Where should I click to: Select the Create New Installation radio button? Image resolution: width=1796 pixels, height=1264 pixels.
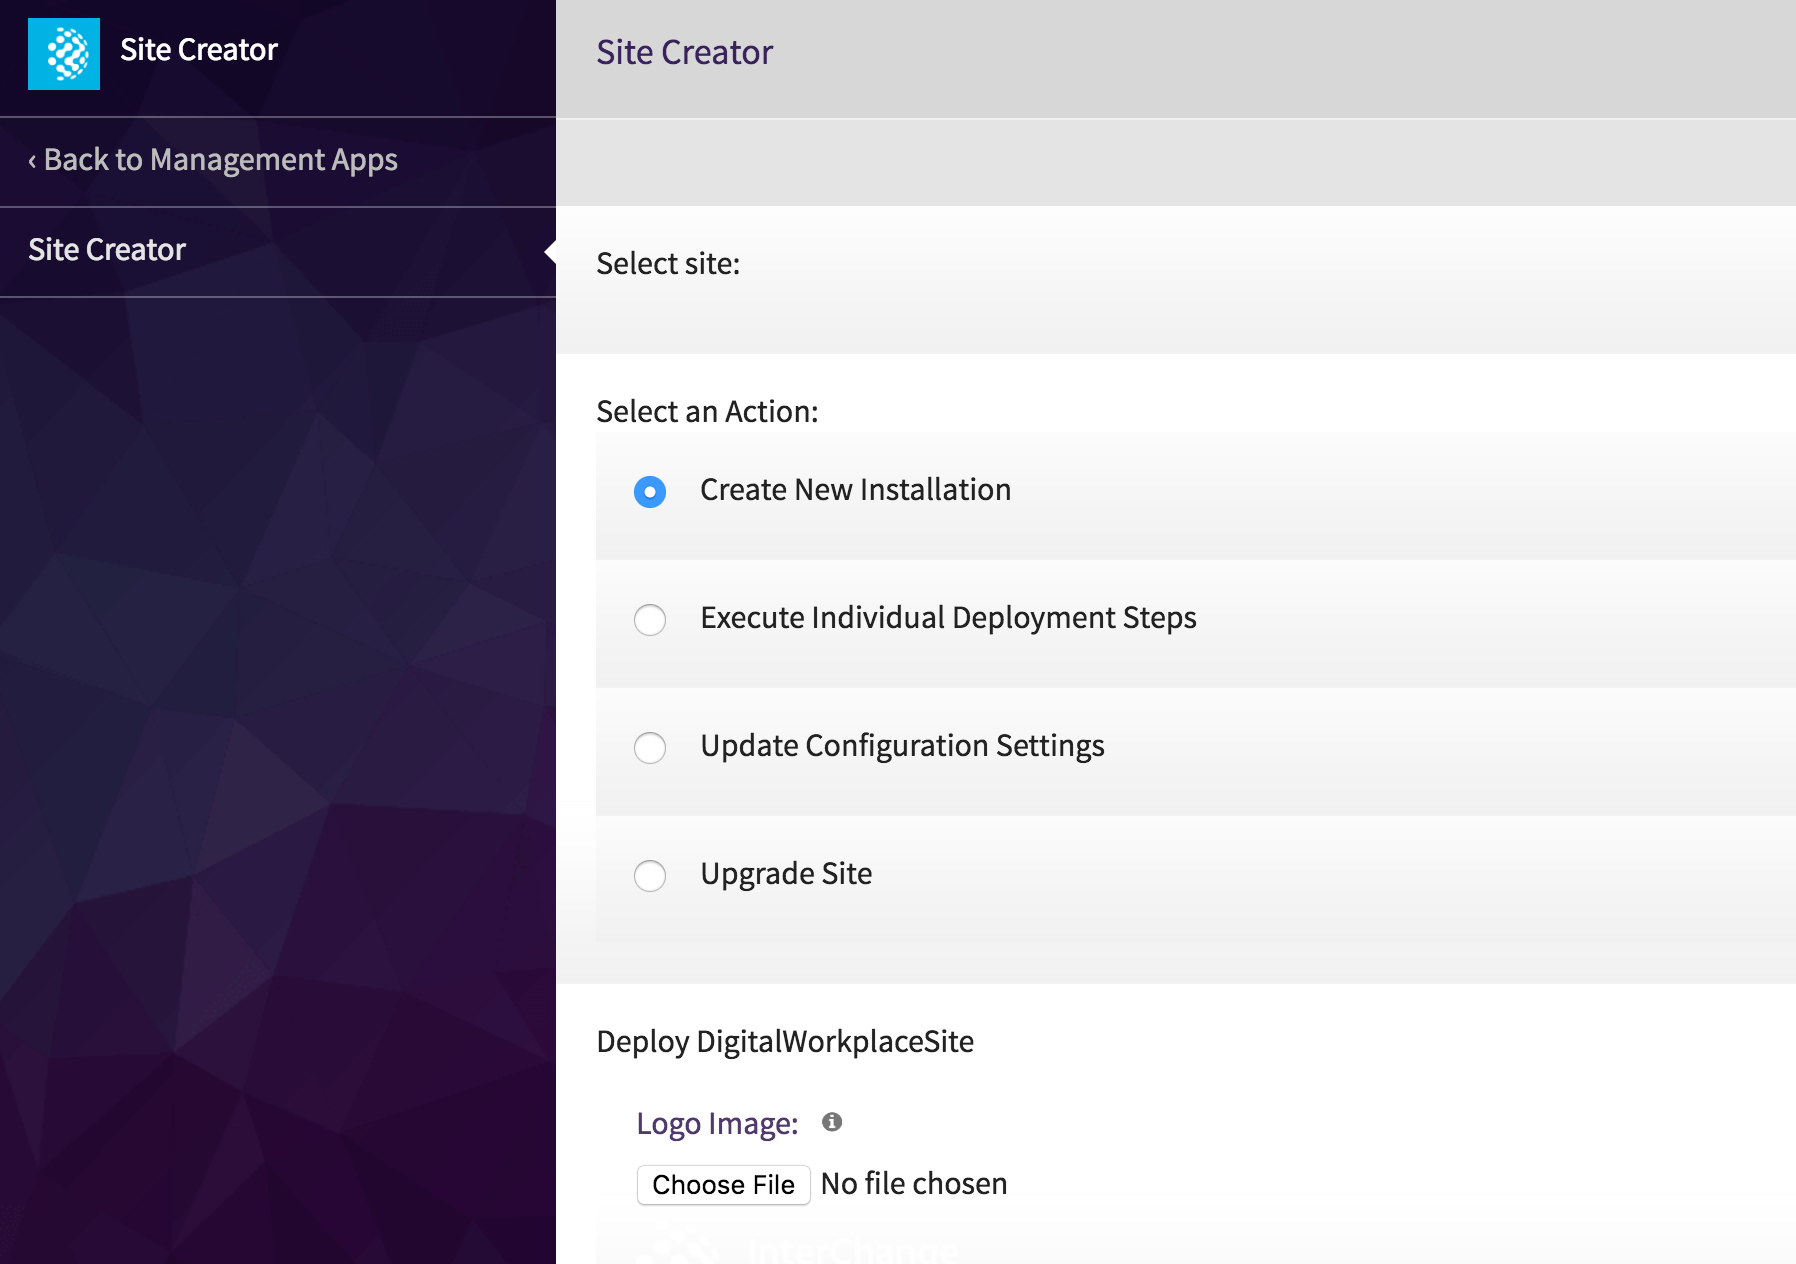[x=649, y=491]
